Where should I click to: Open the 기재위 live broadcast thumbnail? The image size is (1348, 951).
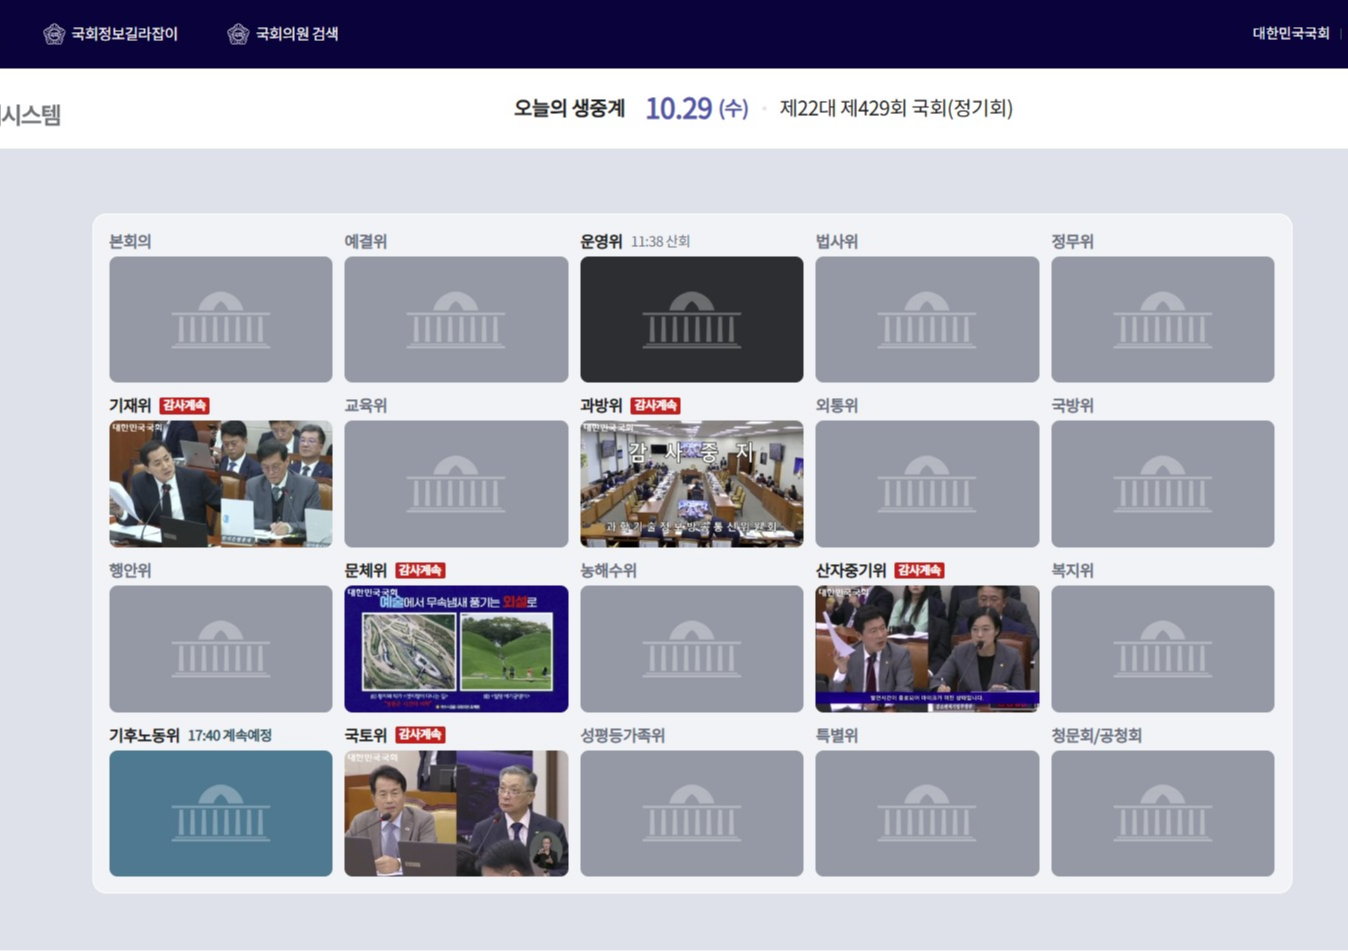tap(220, 483)
